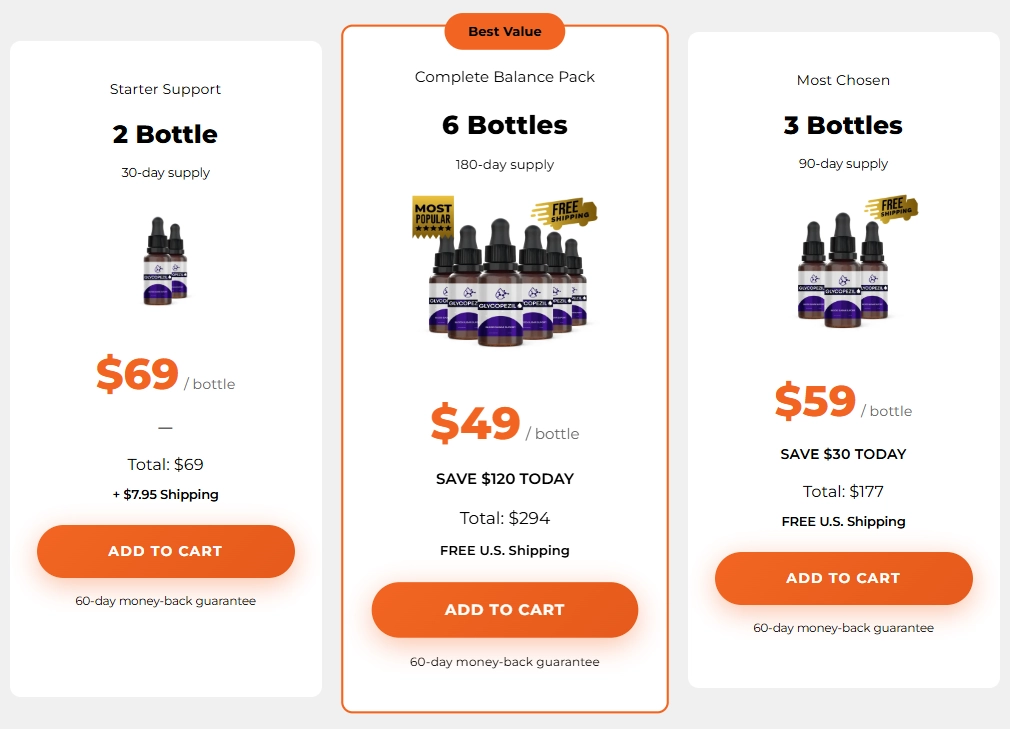The image size is (1010, 729).
Task: Click the 2 Bottle product image
Action: coord(164,262)
